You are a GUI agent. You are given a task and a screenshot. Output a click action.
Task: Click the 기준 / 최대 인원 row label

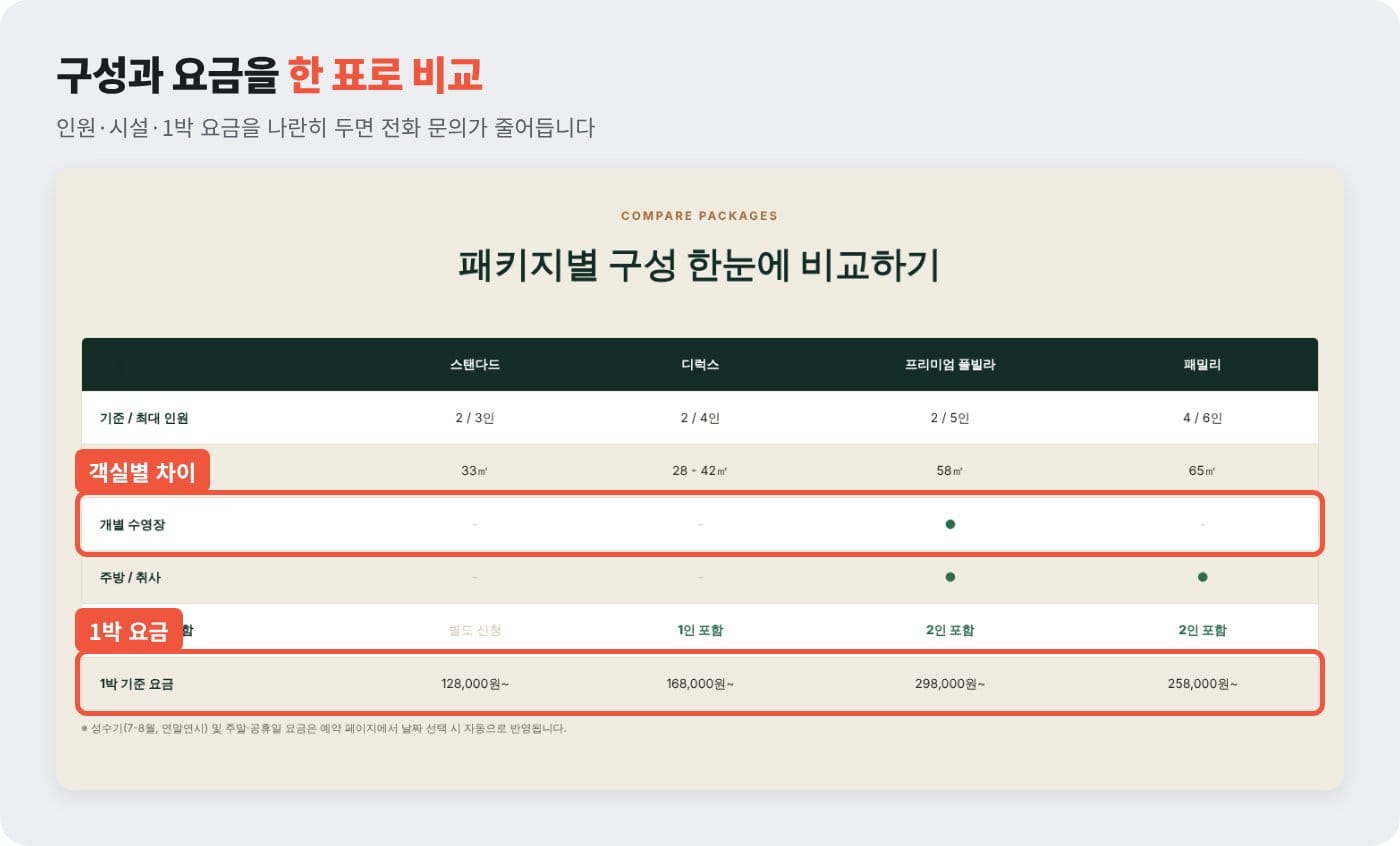pyautogui.click(x=144, y=418)
